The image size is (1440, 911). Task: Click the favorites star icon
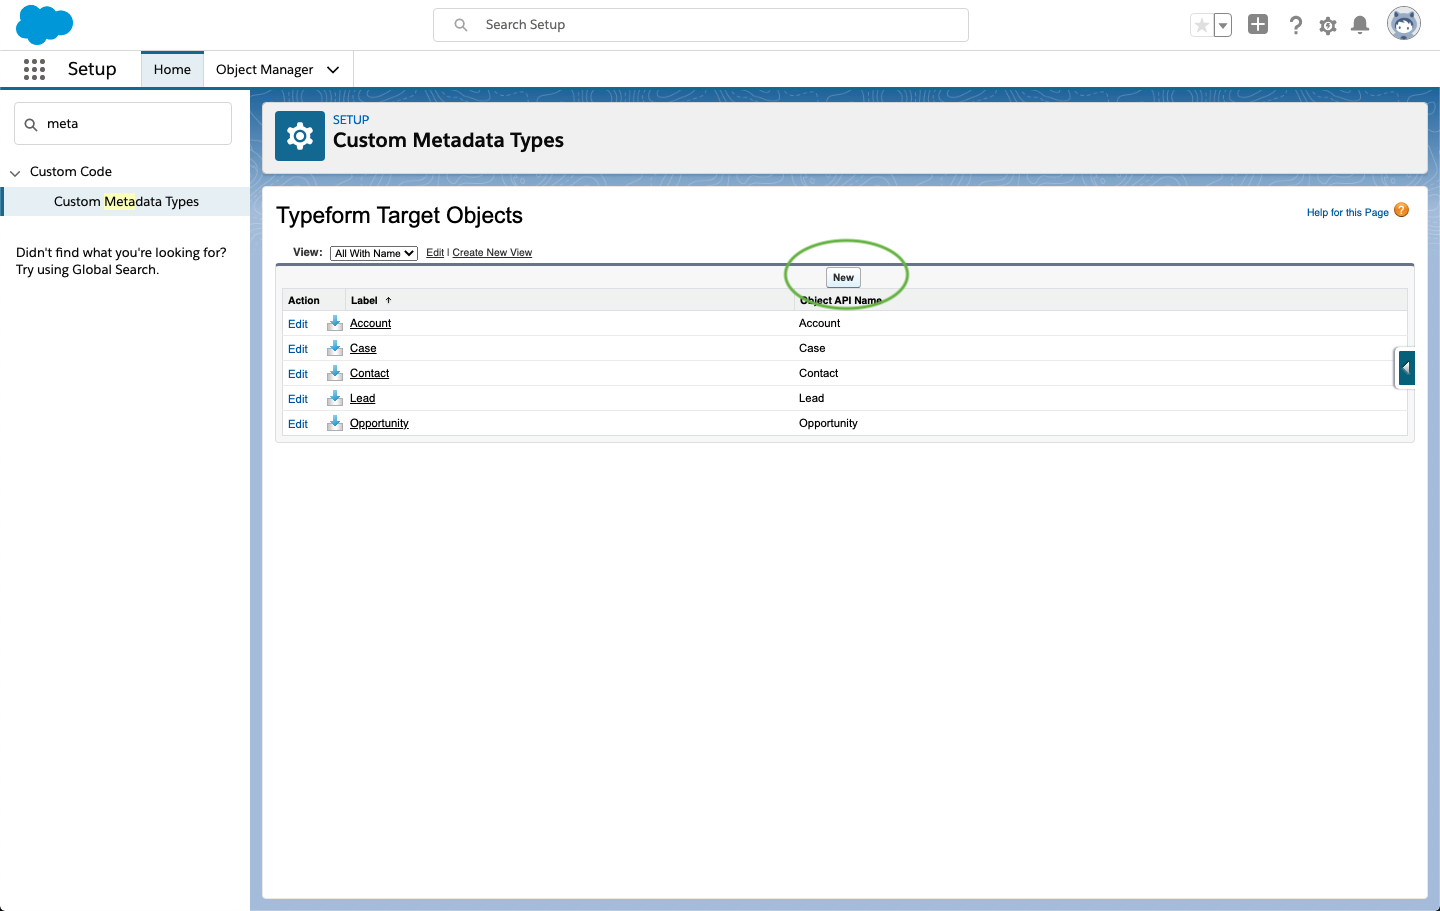[1202, 25]
